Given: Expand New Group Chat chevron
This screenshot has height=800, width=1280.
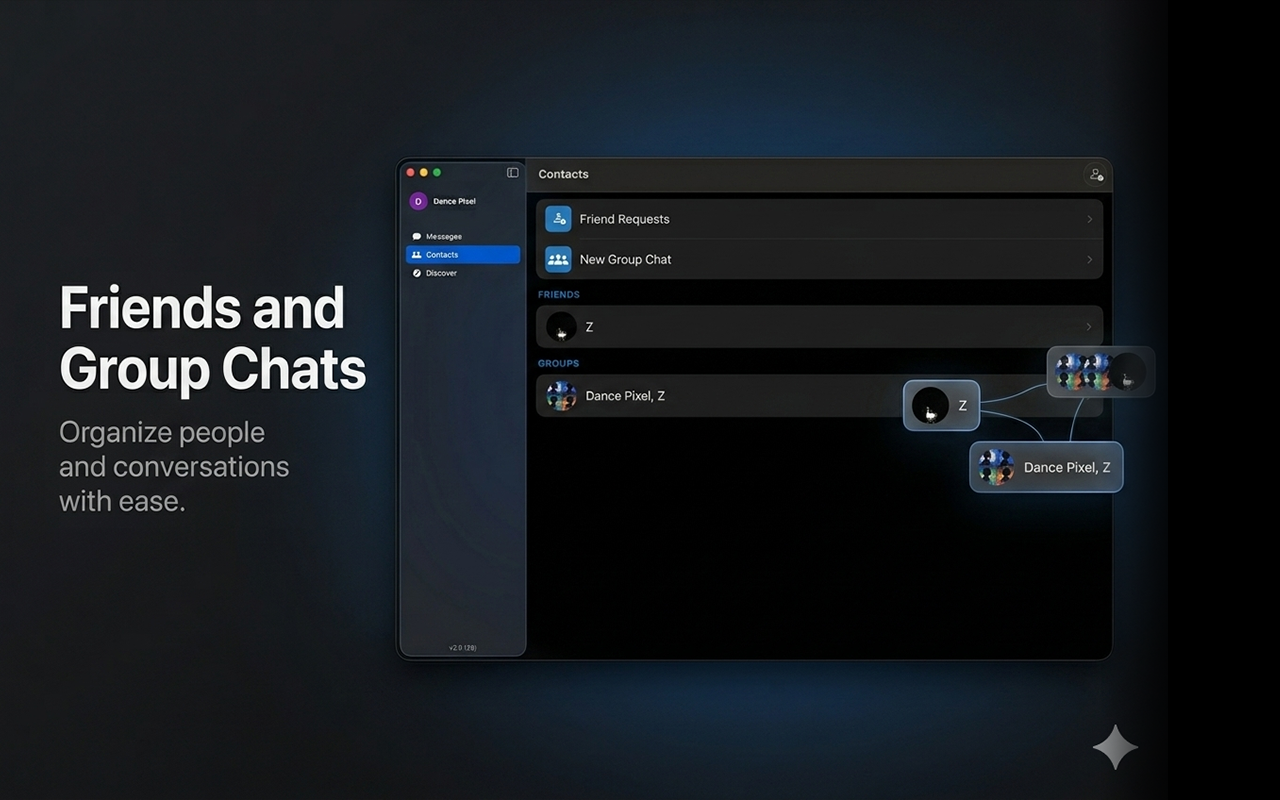Looking at the screenshot, I should pyautogui.click(x=1089, y=259).
